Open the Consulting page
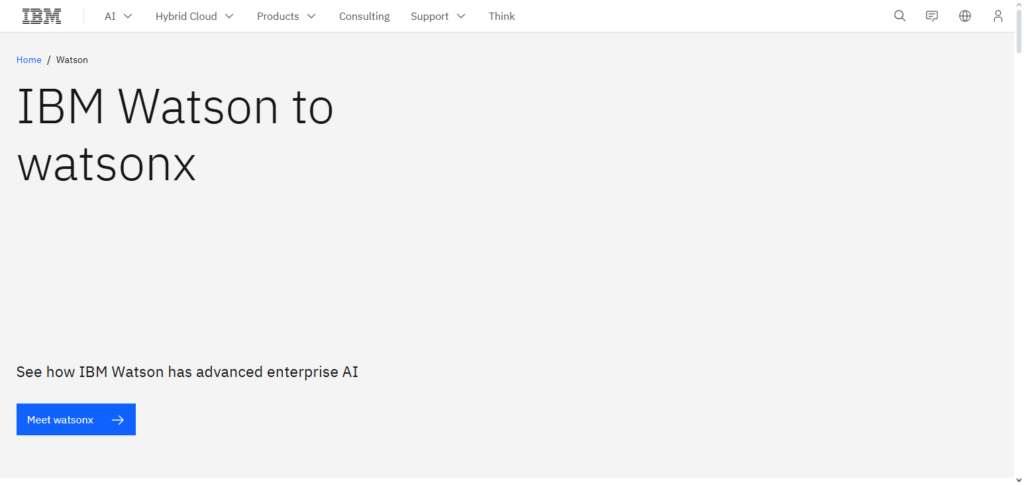 click(364, 16)
